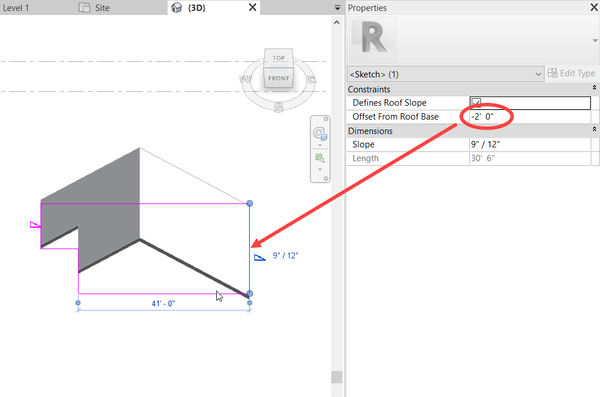
Task: Activate the Zoom Region tool in navigation bar
Action: [x=320, y=158]
